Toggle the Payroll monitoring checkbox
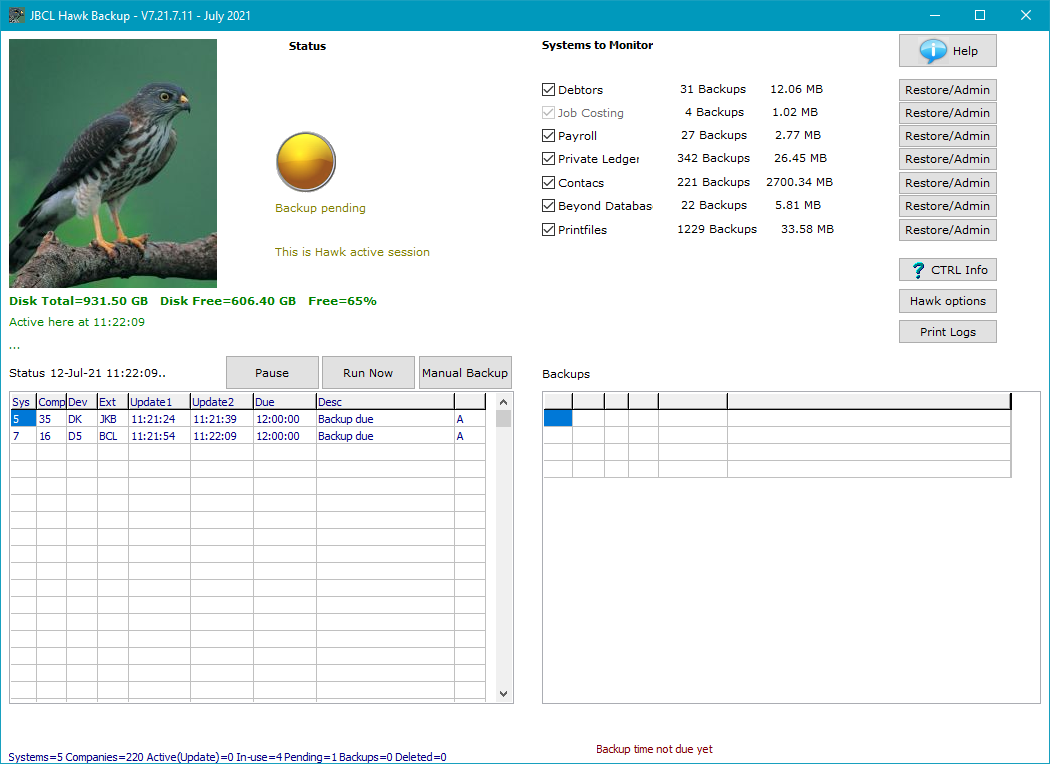Screen dimensions: 1050x764 pos(548,136)
